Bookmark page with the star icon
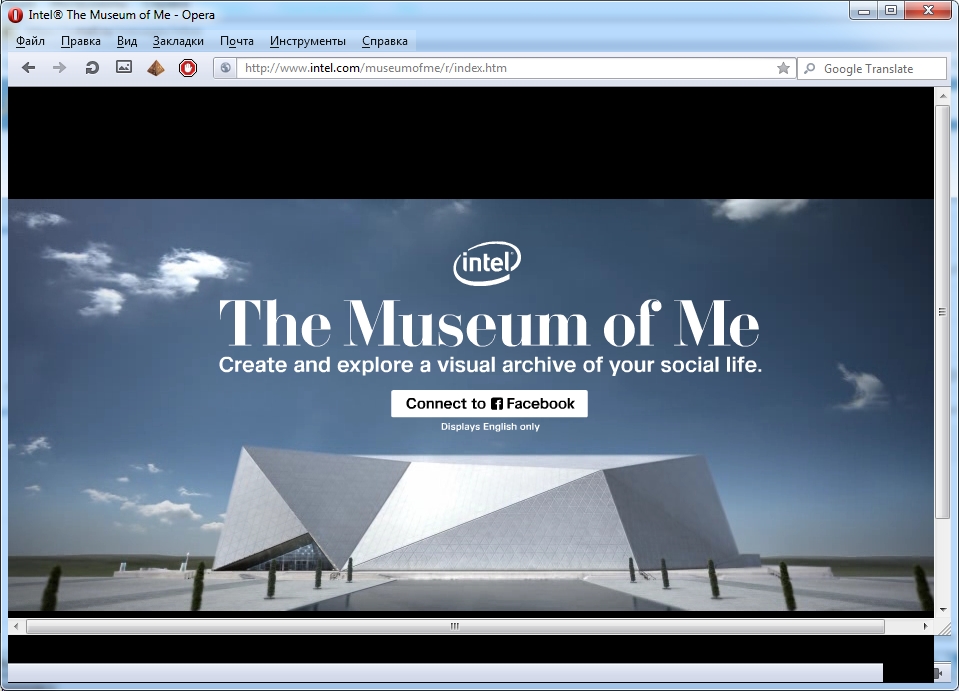The image size is (959, 691). (783, 68)
